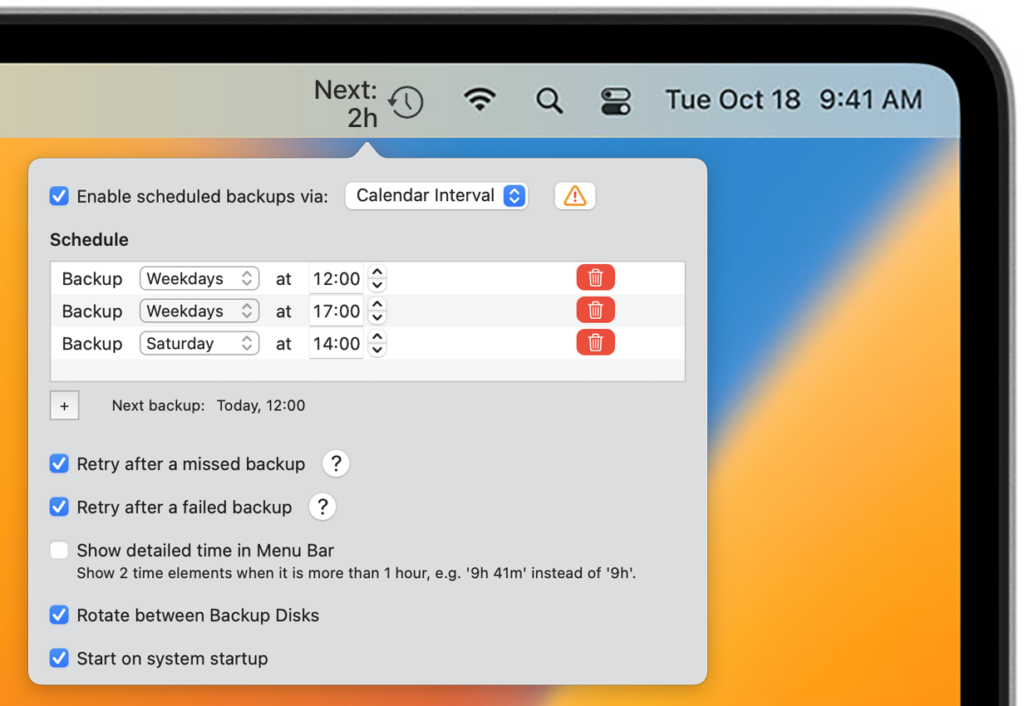
Task: Click the 'Schedule' heading
Action: 89,240
